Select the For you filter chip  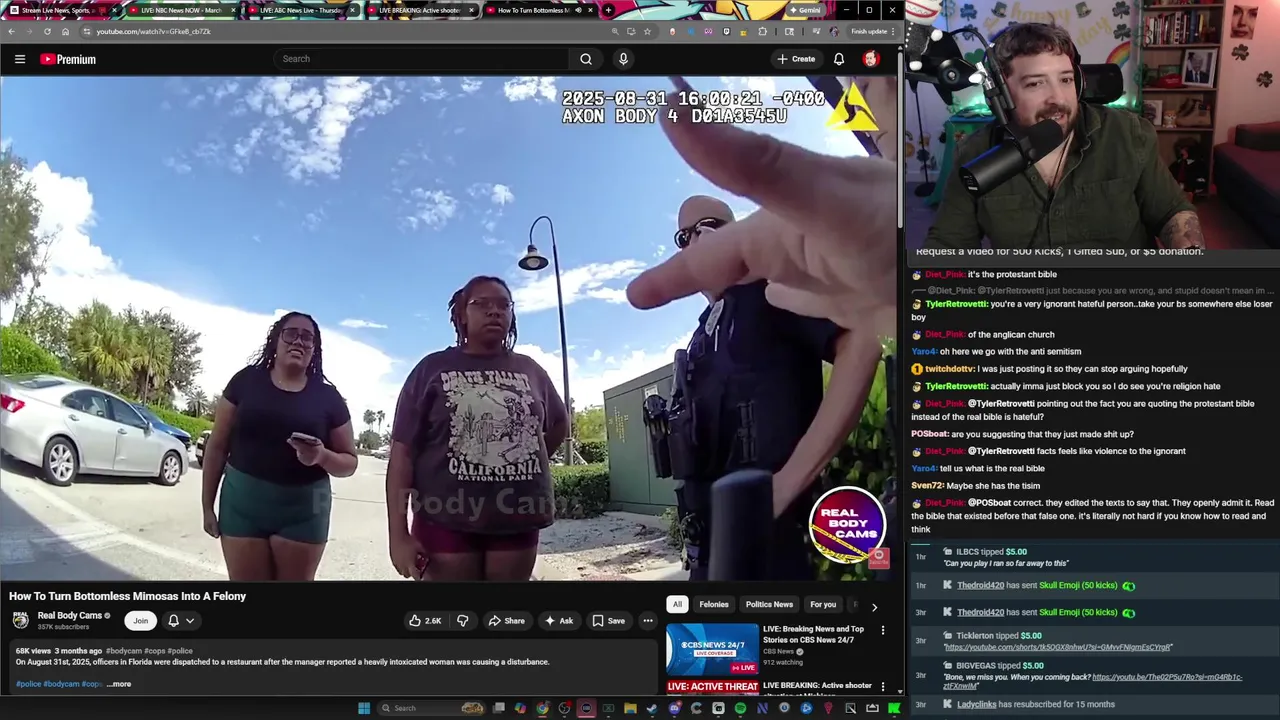pos(823,604)
